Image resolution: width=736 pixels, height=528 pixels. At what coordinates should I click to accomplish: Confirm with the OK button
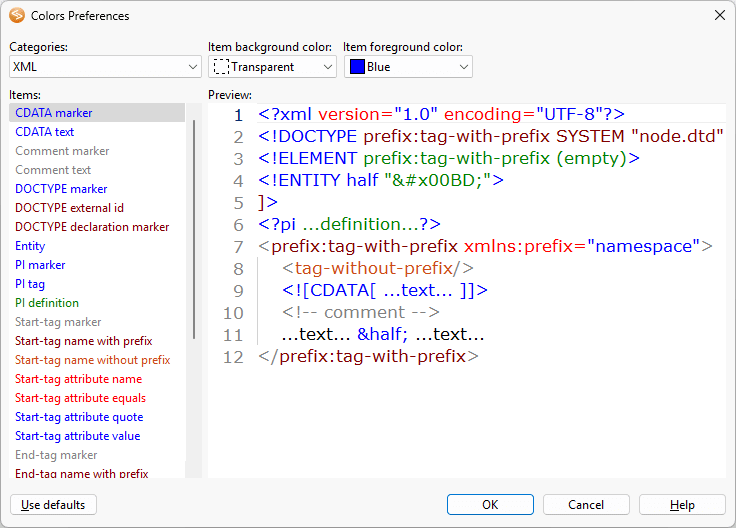pyautogui.click(x=490, y=505)
